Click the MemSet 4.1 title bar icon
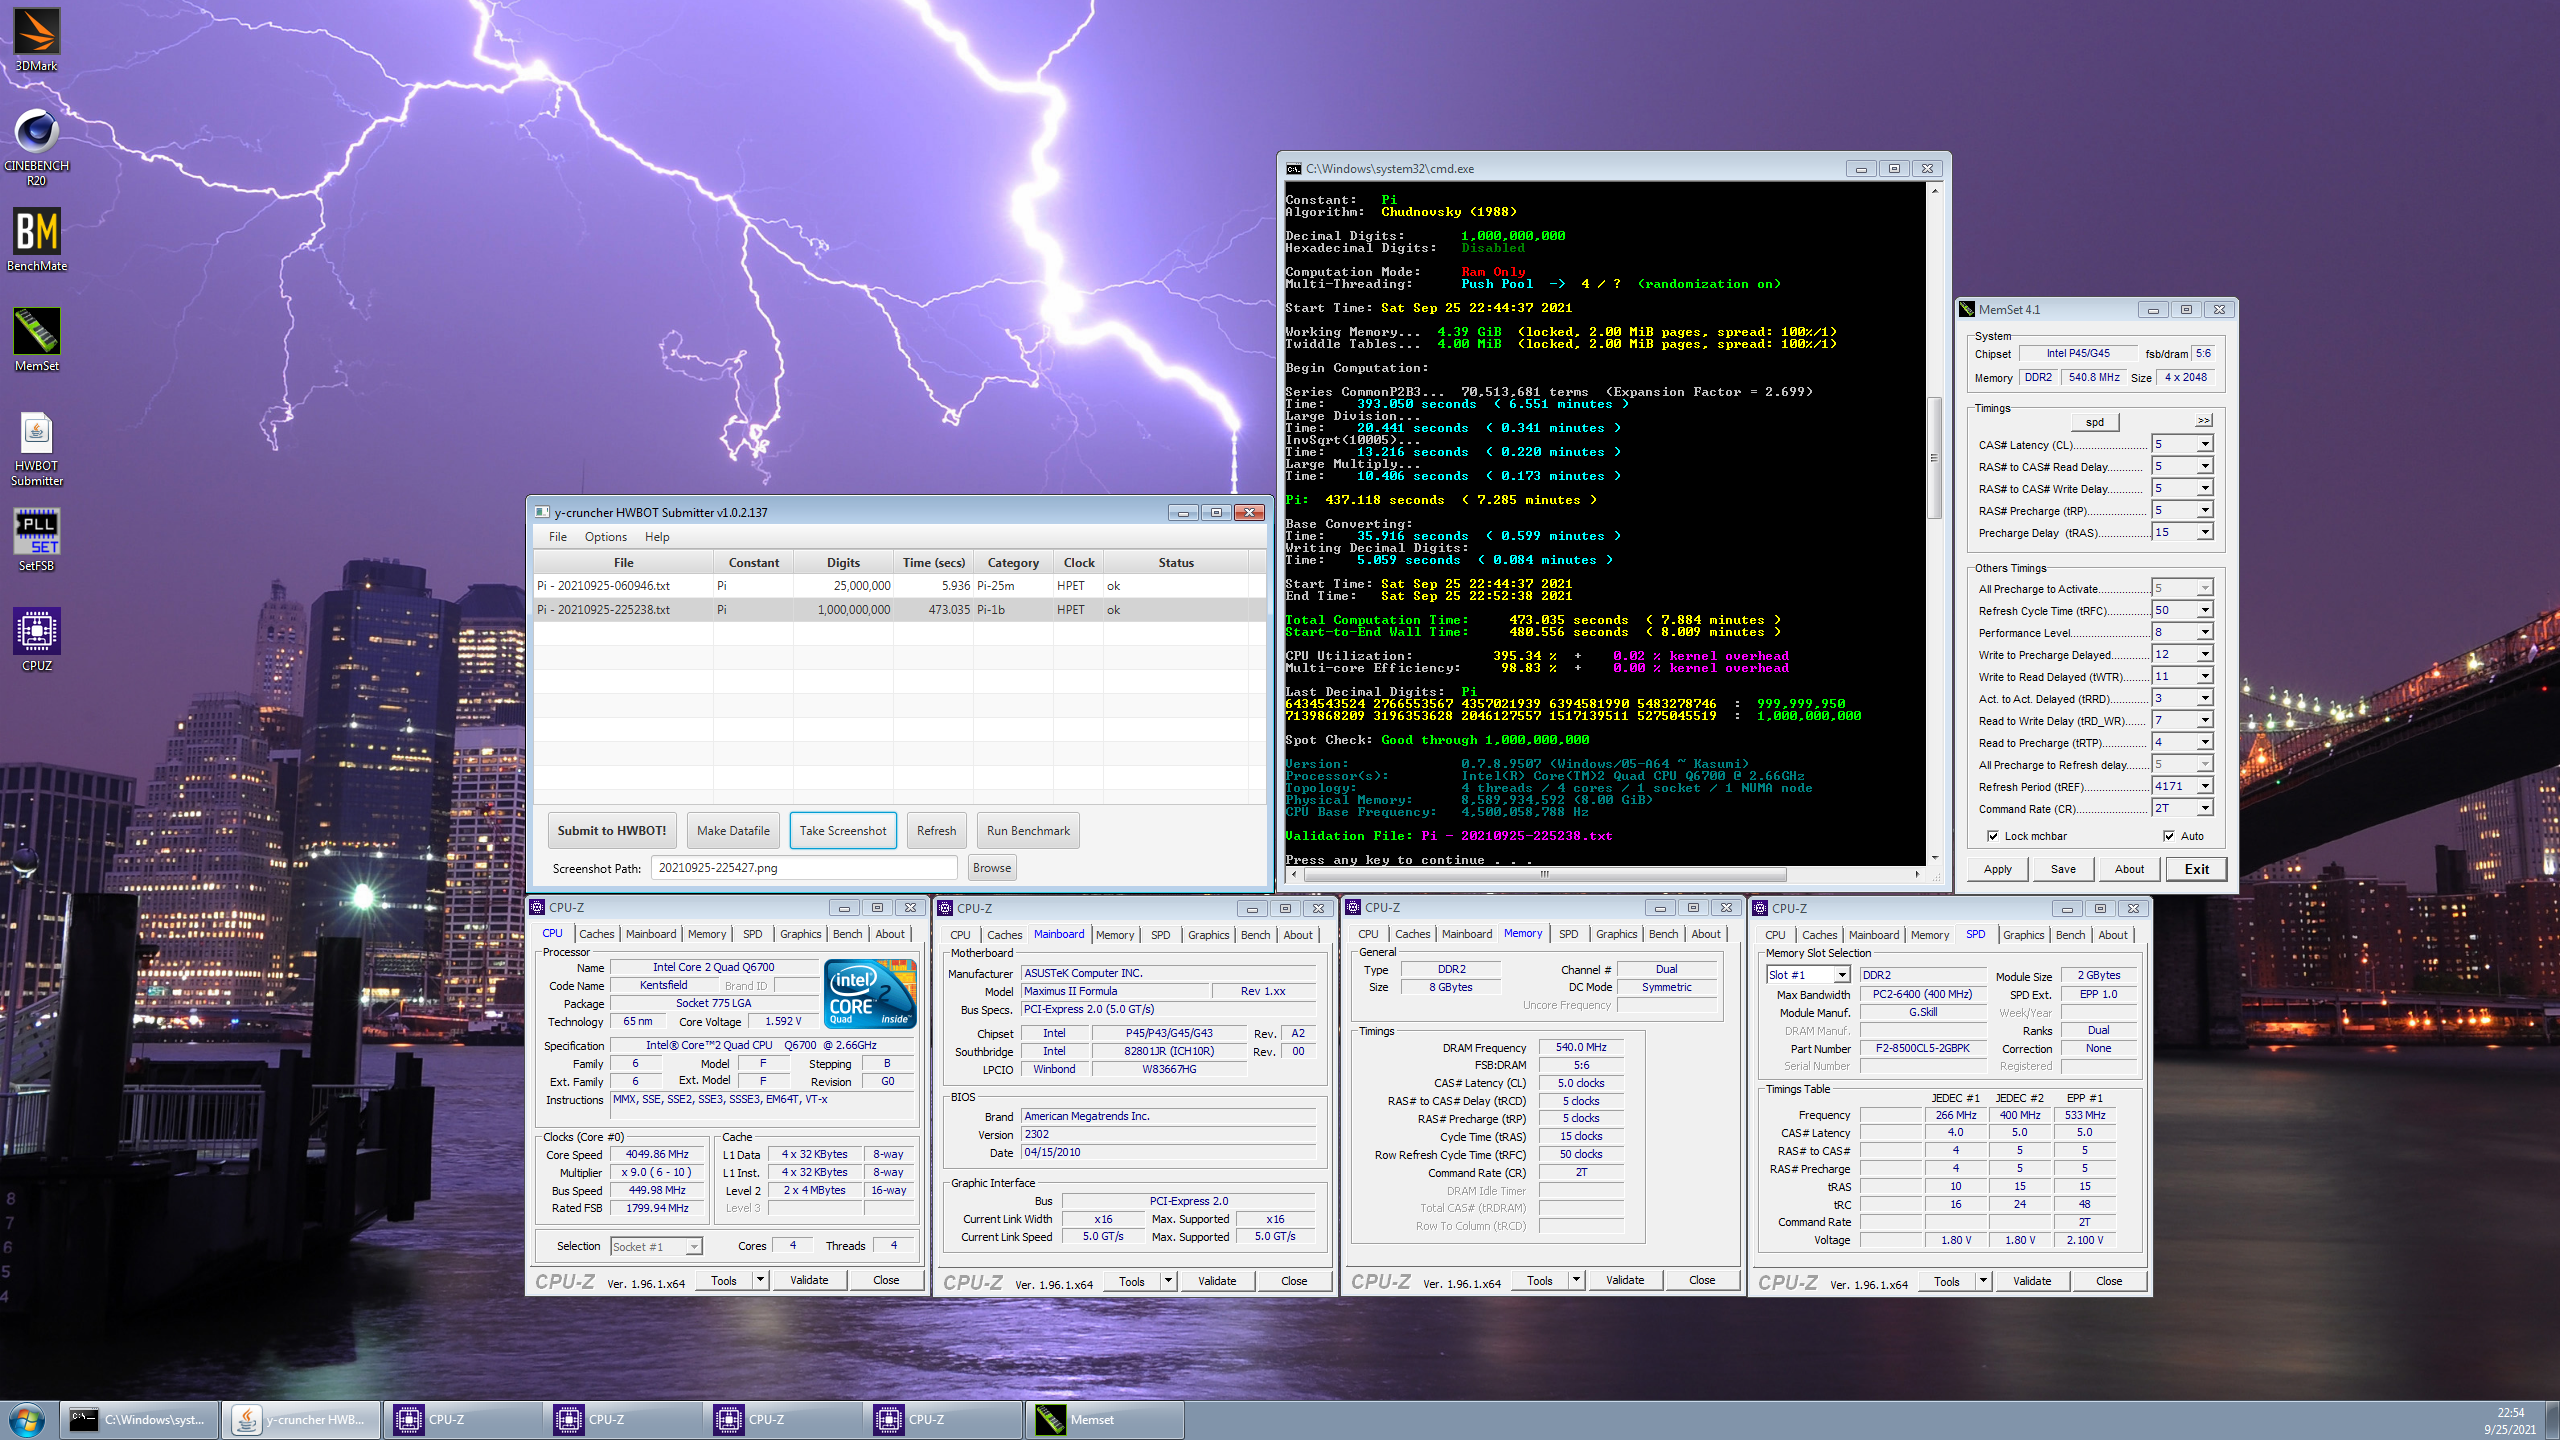 pyautogui.click(x=1967, y=310)
